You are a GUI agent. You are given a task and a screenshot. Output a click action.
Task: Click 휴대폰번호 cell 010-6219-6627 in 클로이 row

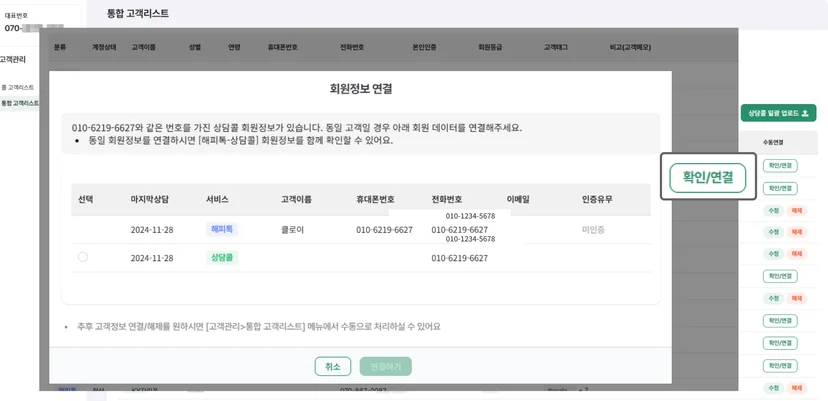(384, 230)
